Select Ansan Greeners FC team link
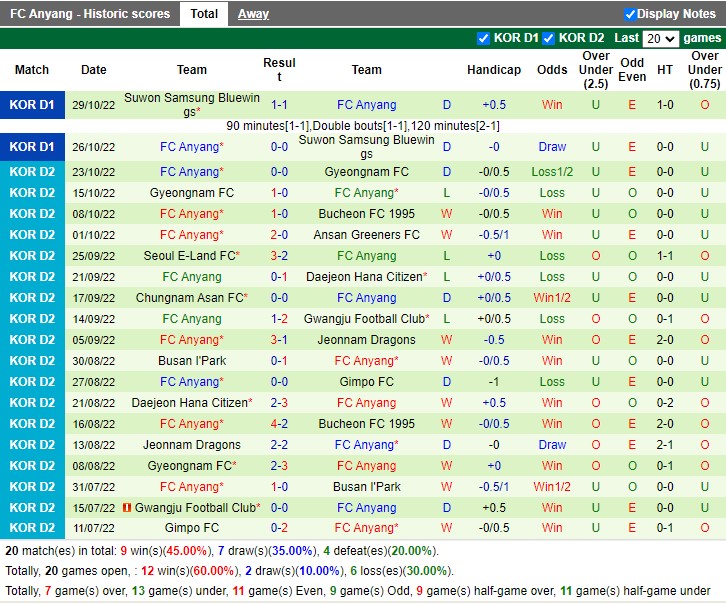This screenshot has height=603, width=726. 366,235
